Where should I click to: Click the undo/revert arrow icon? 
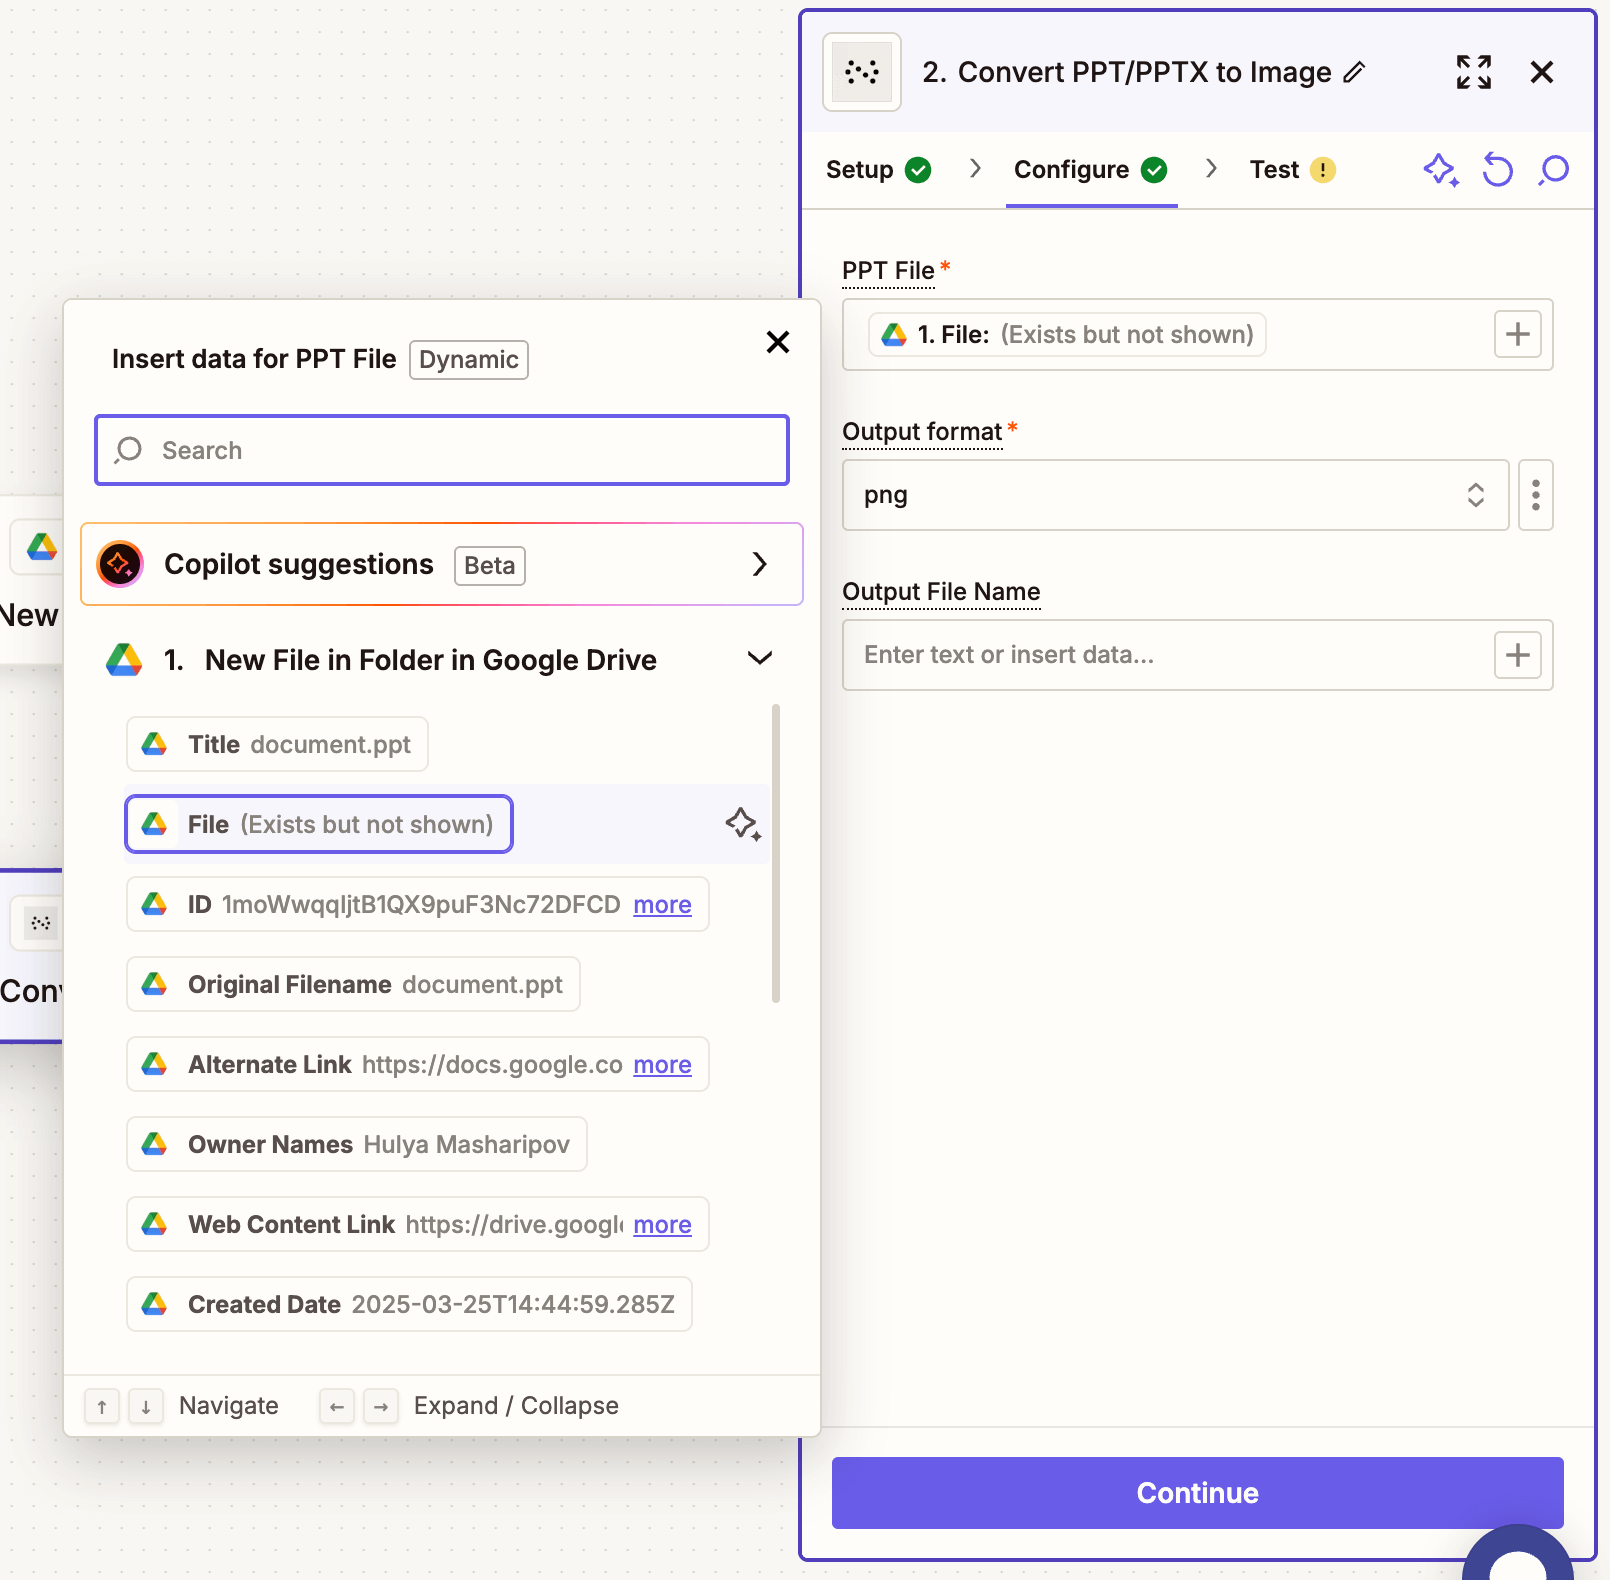coord(1497,170)
